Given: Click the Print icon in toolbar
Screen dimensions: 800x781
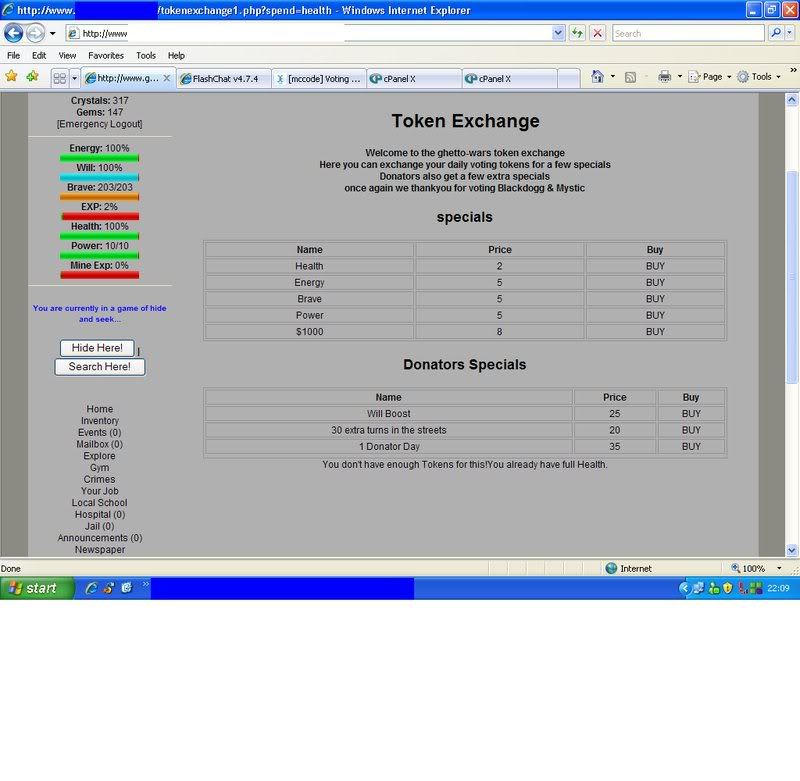Looking at the screenshot, I should point(664,77).
